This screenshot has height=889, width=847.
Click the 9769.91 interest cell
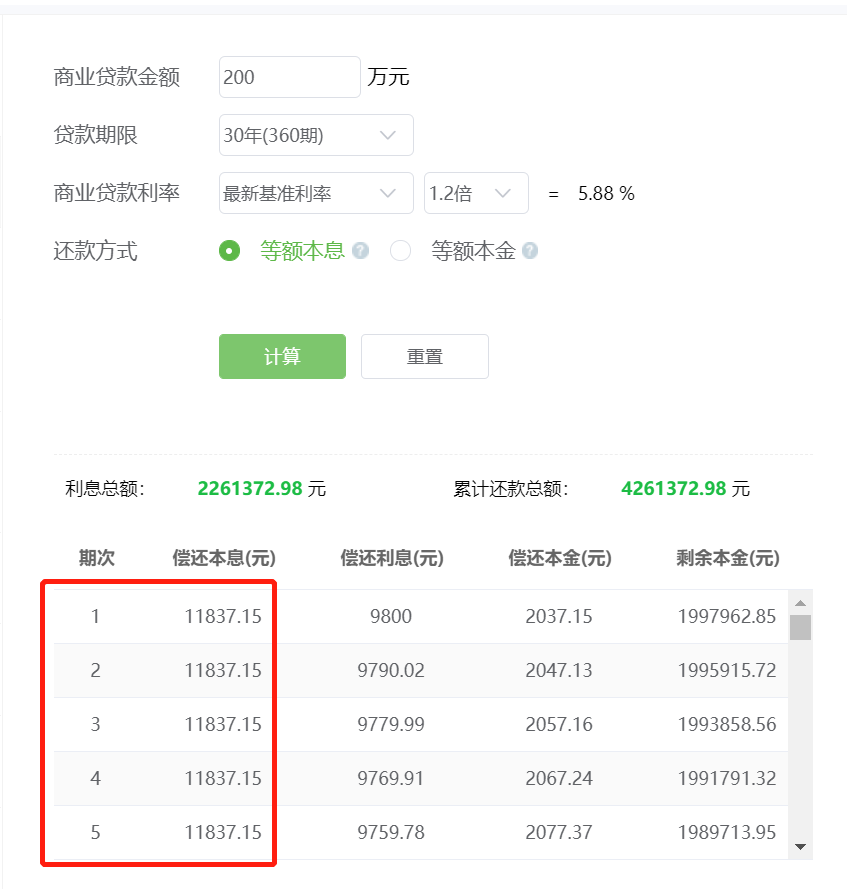click(x=391, y=778)
